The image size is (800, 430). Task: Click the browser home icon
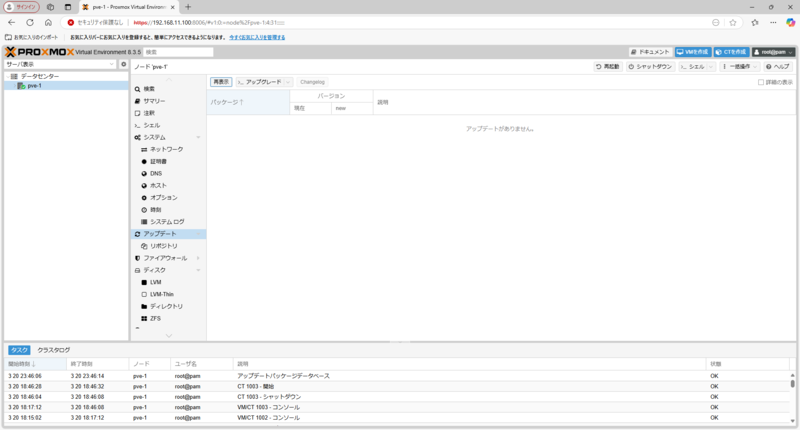[48, 22]
